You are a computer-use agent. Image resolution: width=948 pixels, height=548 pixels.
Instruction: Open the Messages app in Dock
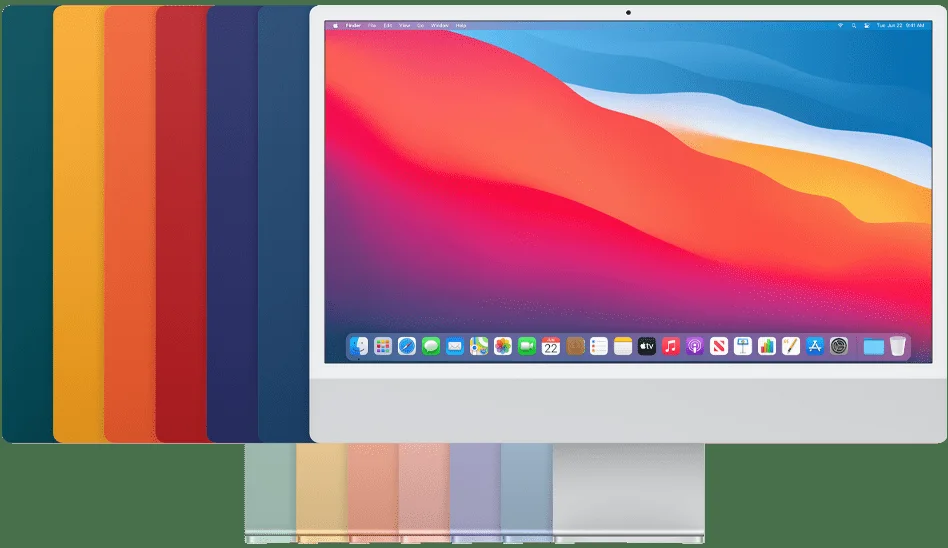coord(431,346)
